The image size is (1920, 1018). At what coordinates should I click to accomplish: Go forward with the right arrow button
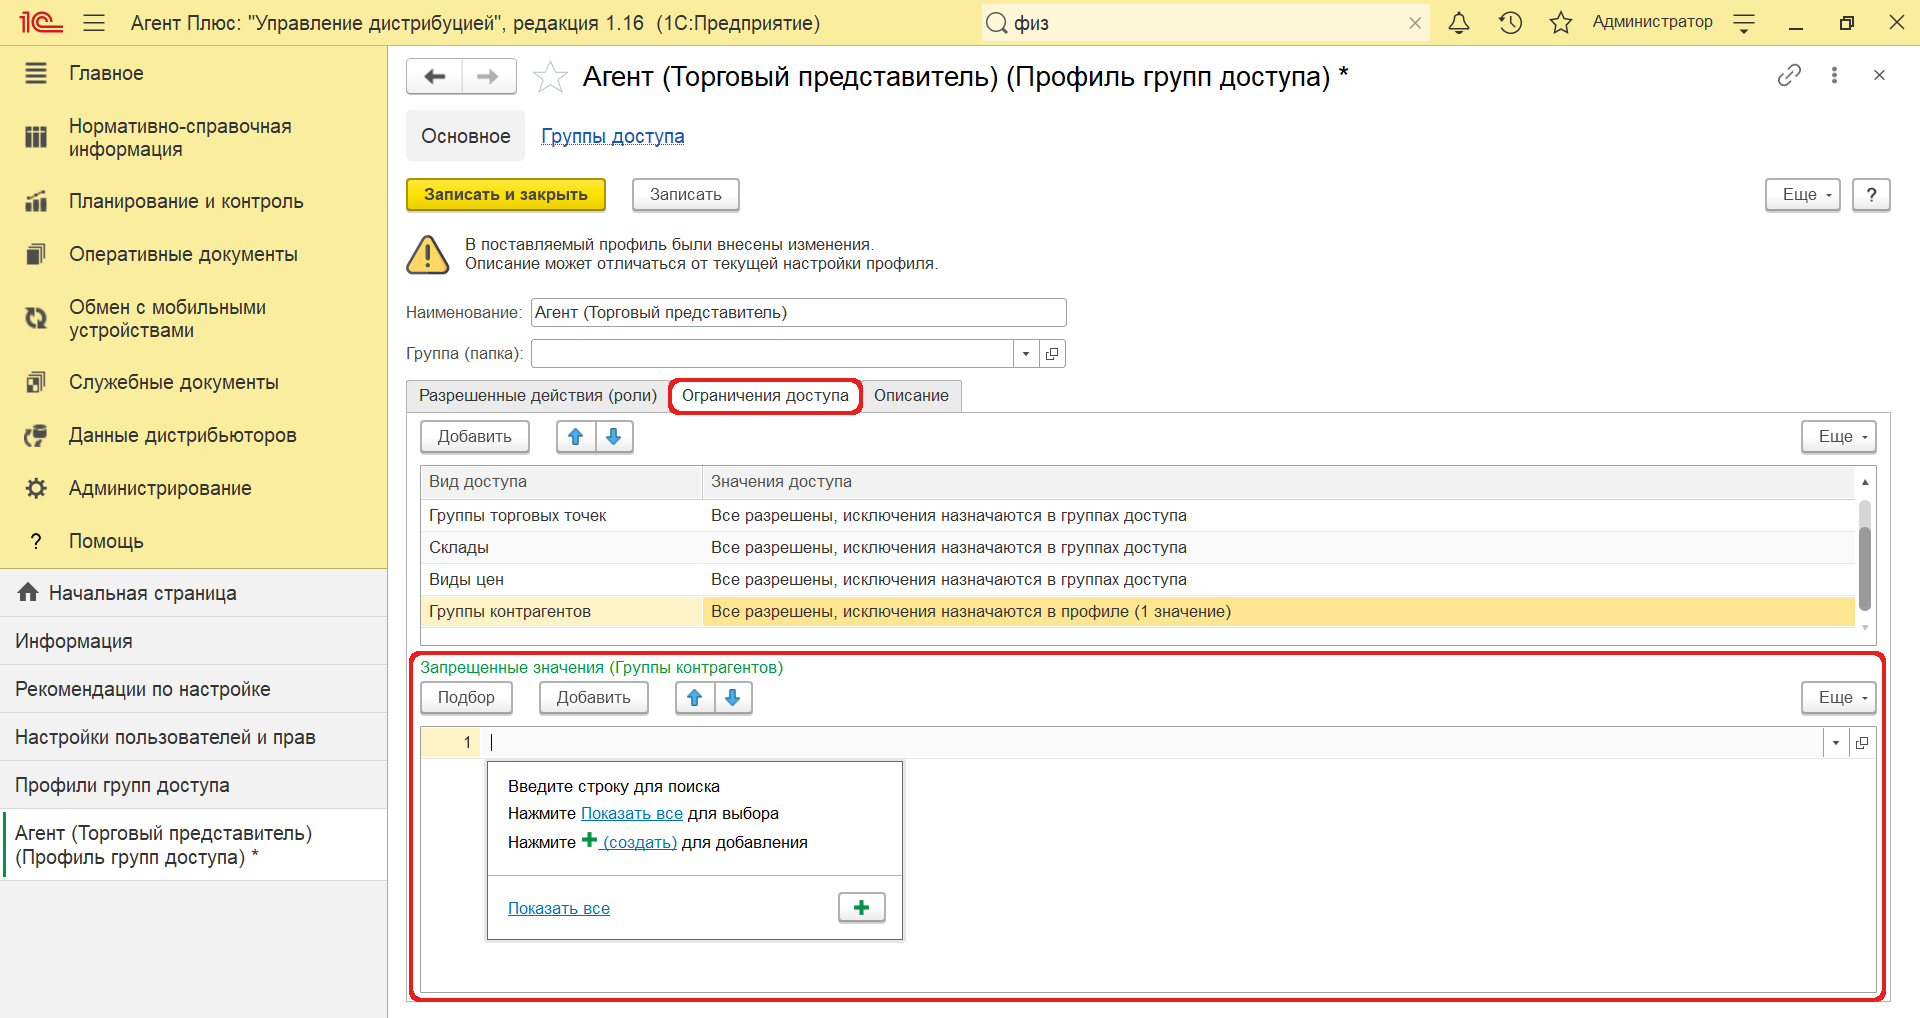(x=489, y=76)
